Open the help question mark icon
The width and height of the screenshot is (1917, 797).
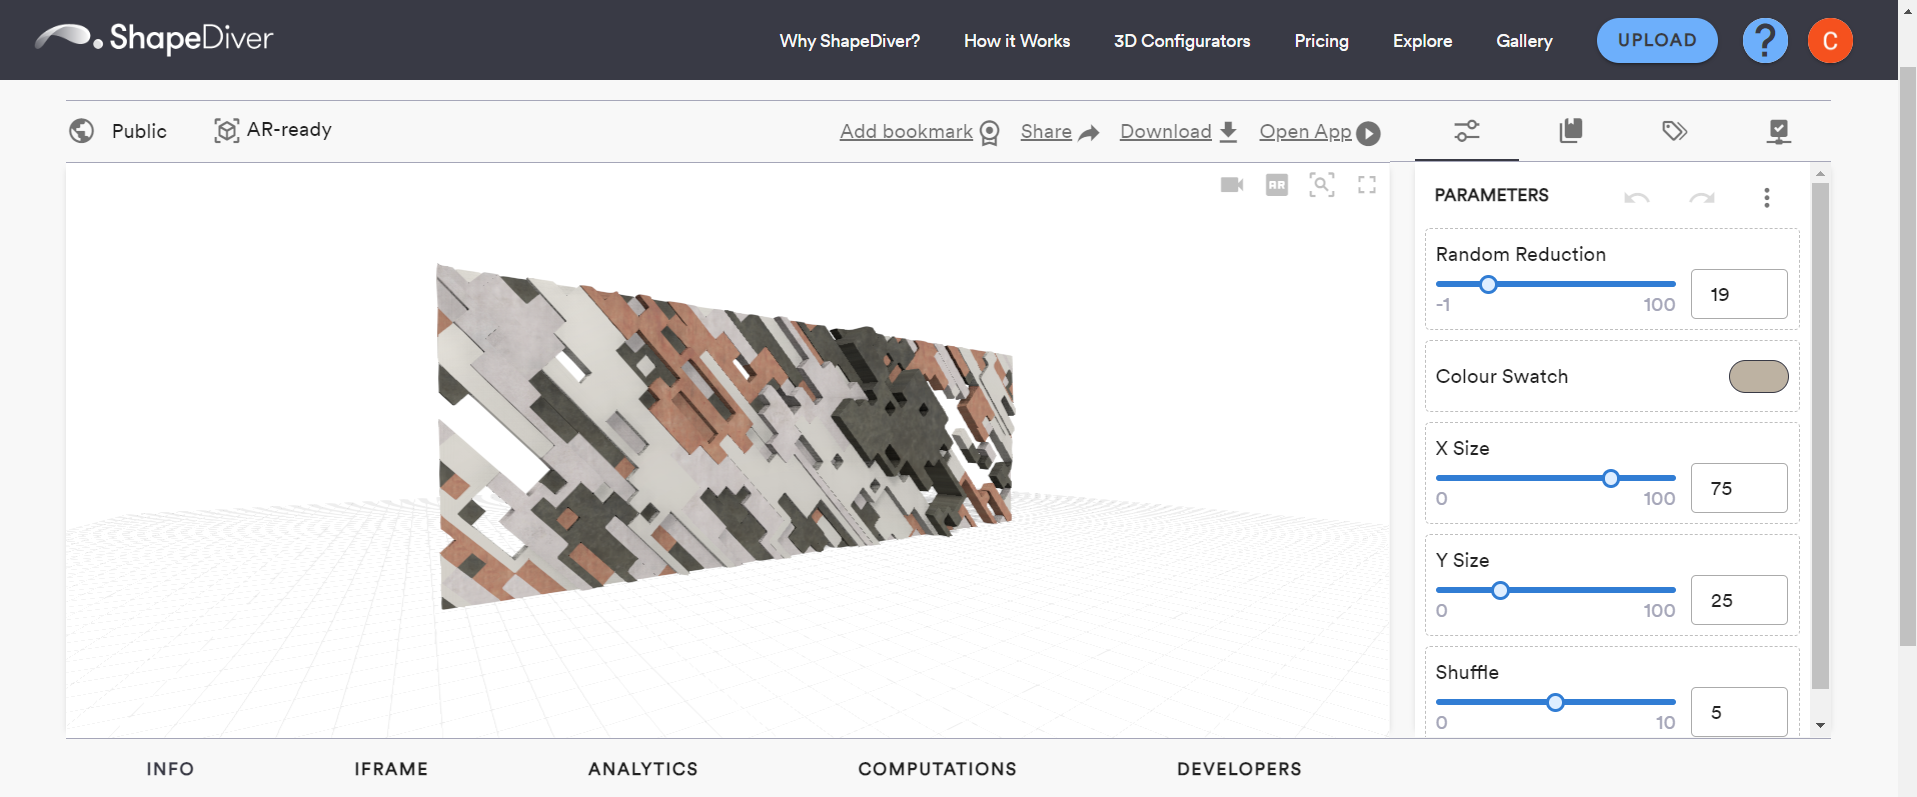click(x=1764, y=41)
